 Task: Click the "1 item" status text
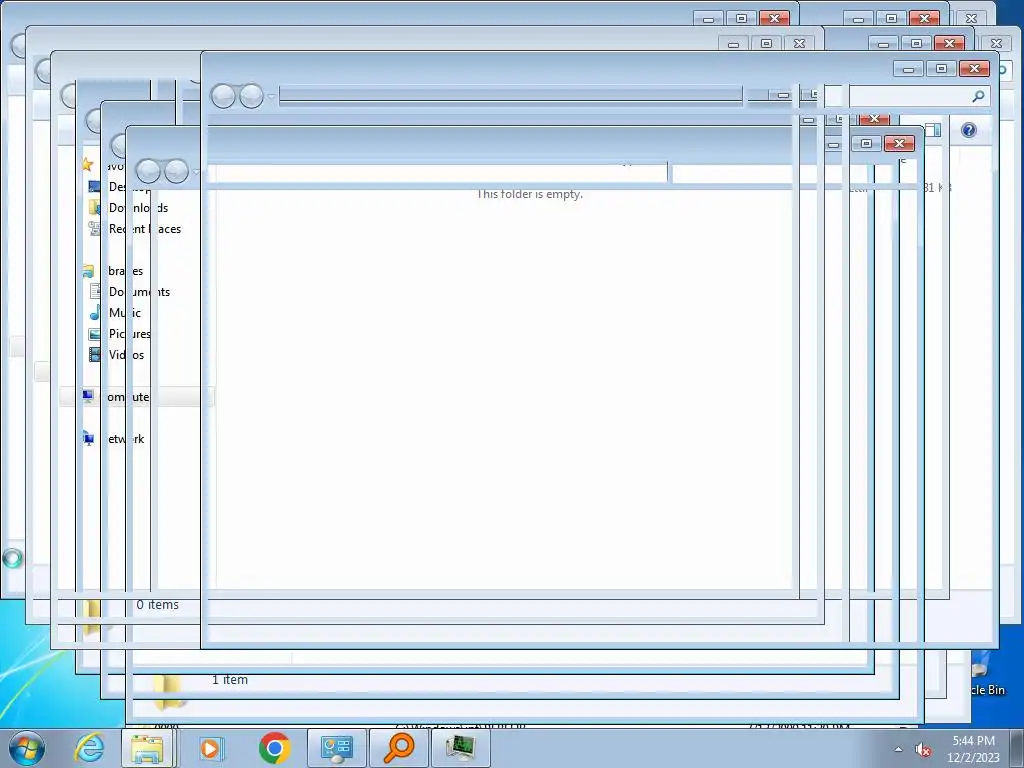(230, 680)
